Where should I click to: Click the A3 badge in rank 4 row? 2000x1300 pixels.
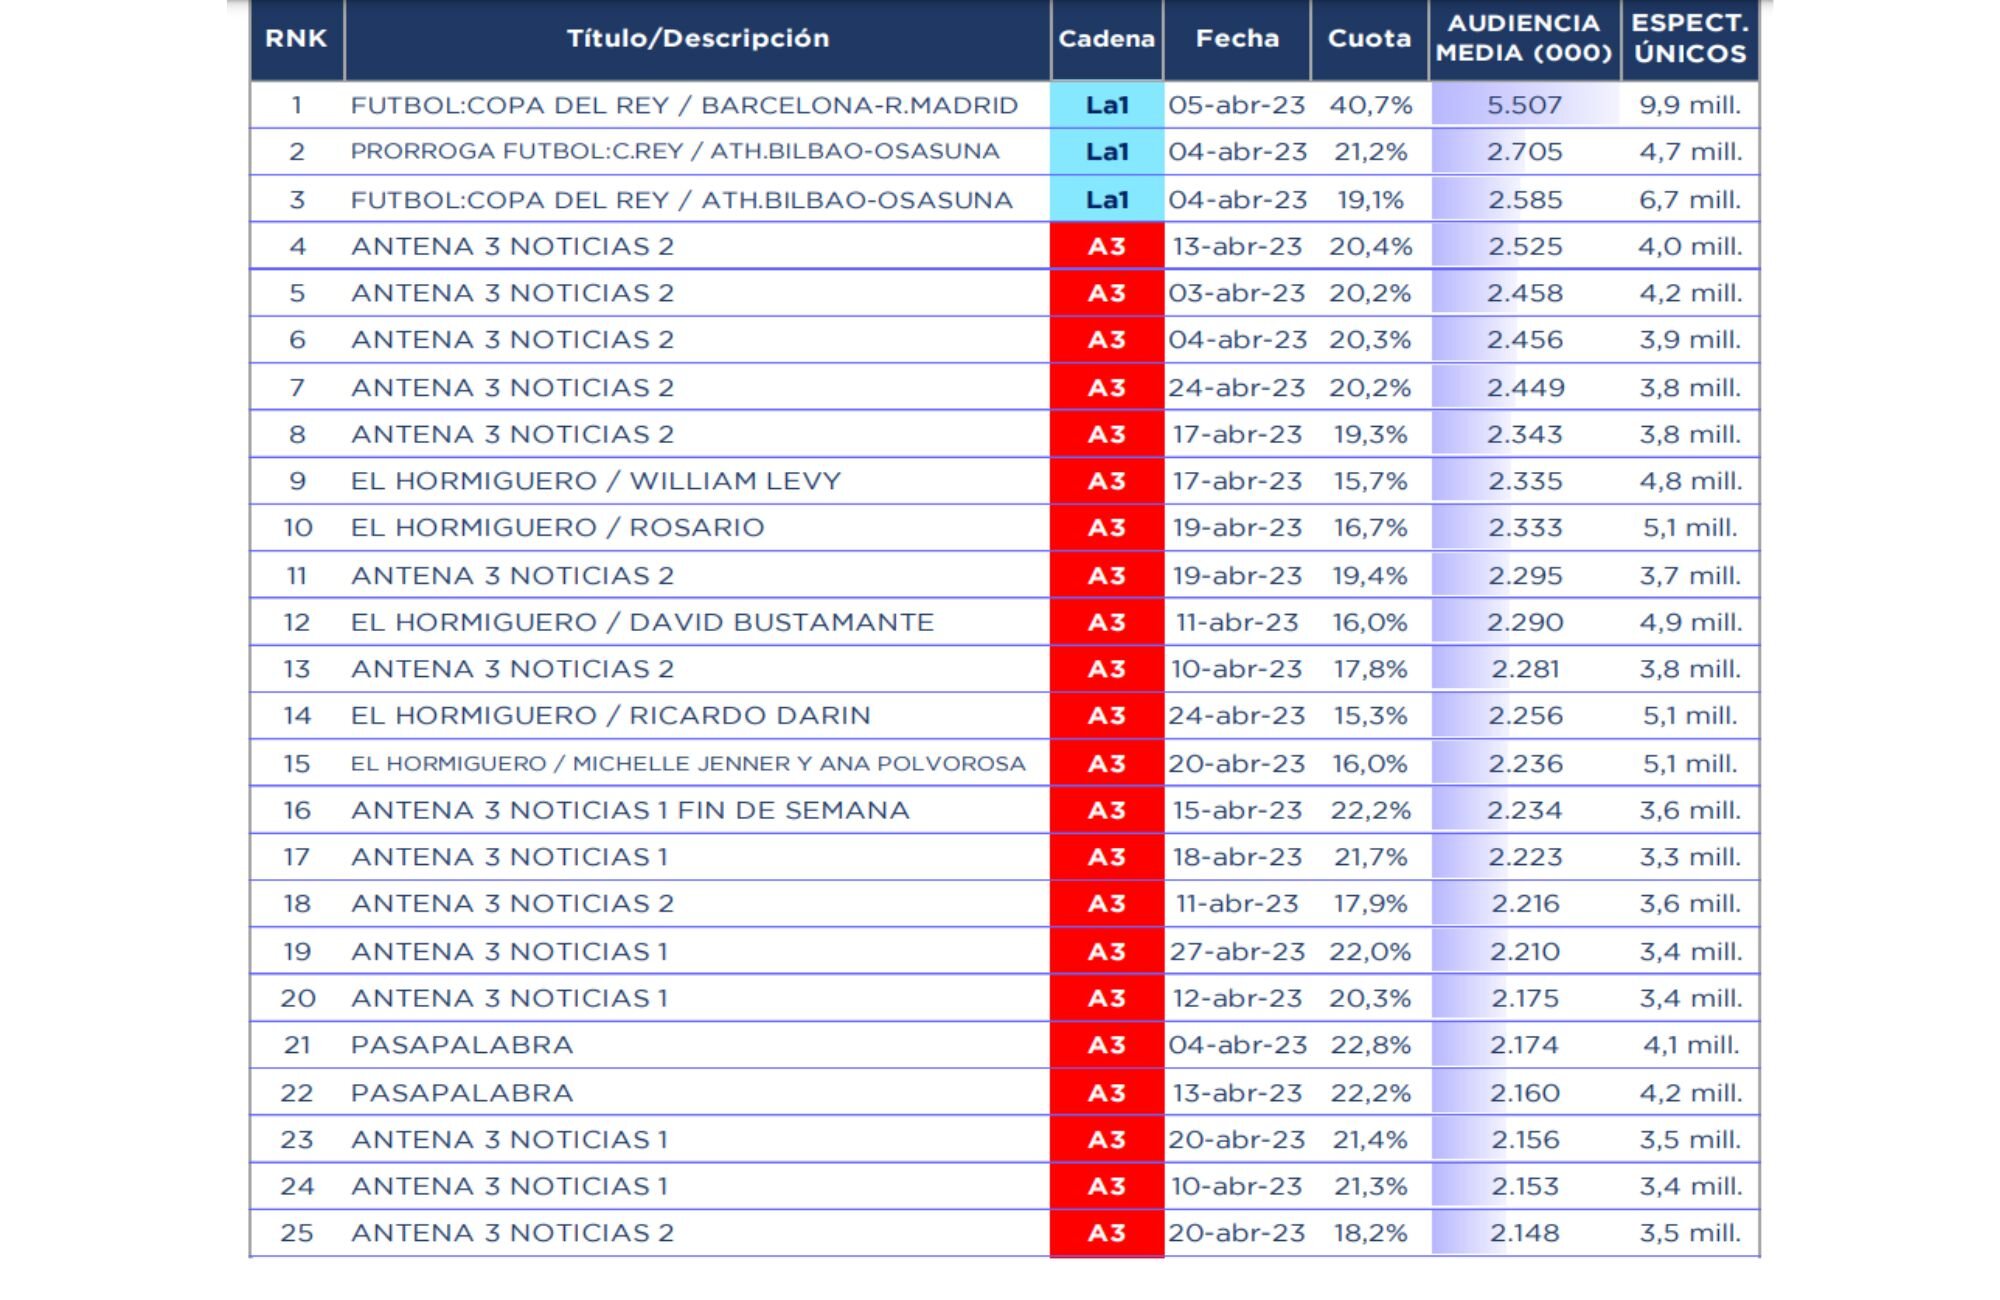click(1106, 246)
